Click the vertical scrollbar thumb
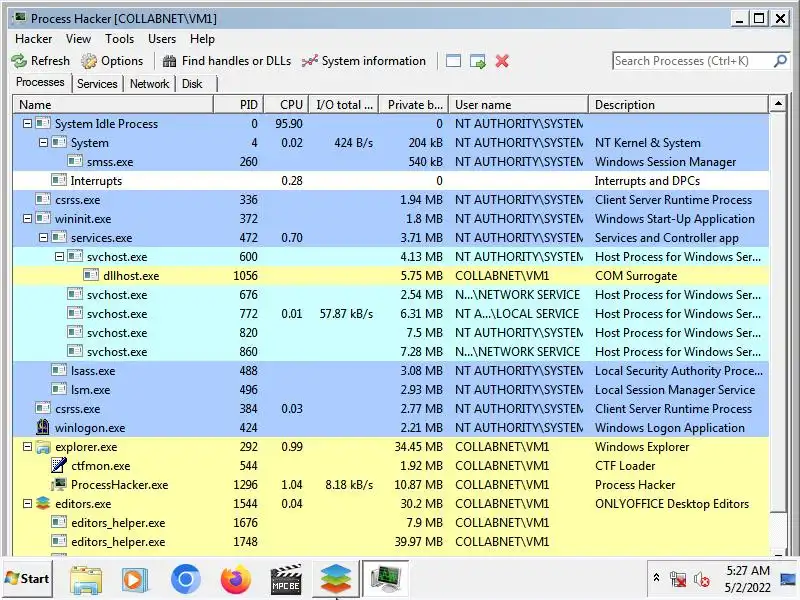 [x=778, y=313]
